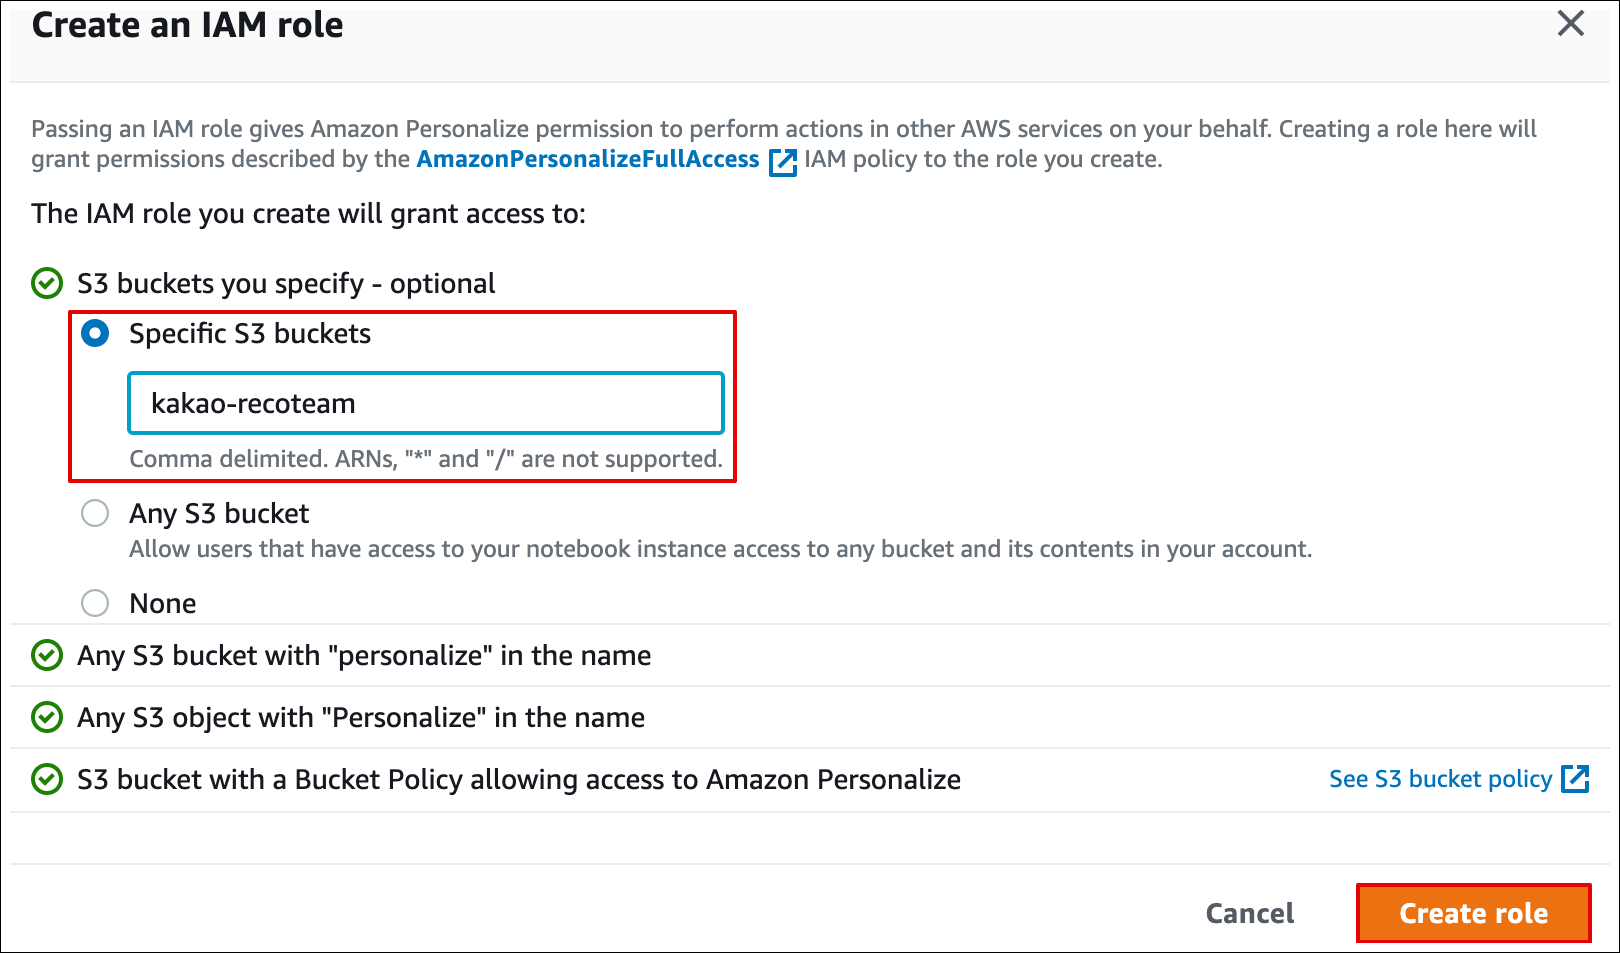The image size is (1620, 953).
Task: Click the Specific S3 buckets label
Action: point(250,334)
